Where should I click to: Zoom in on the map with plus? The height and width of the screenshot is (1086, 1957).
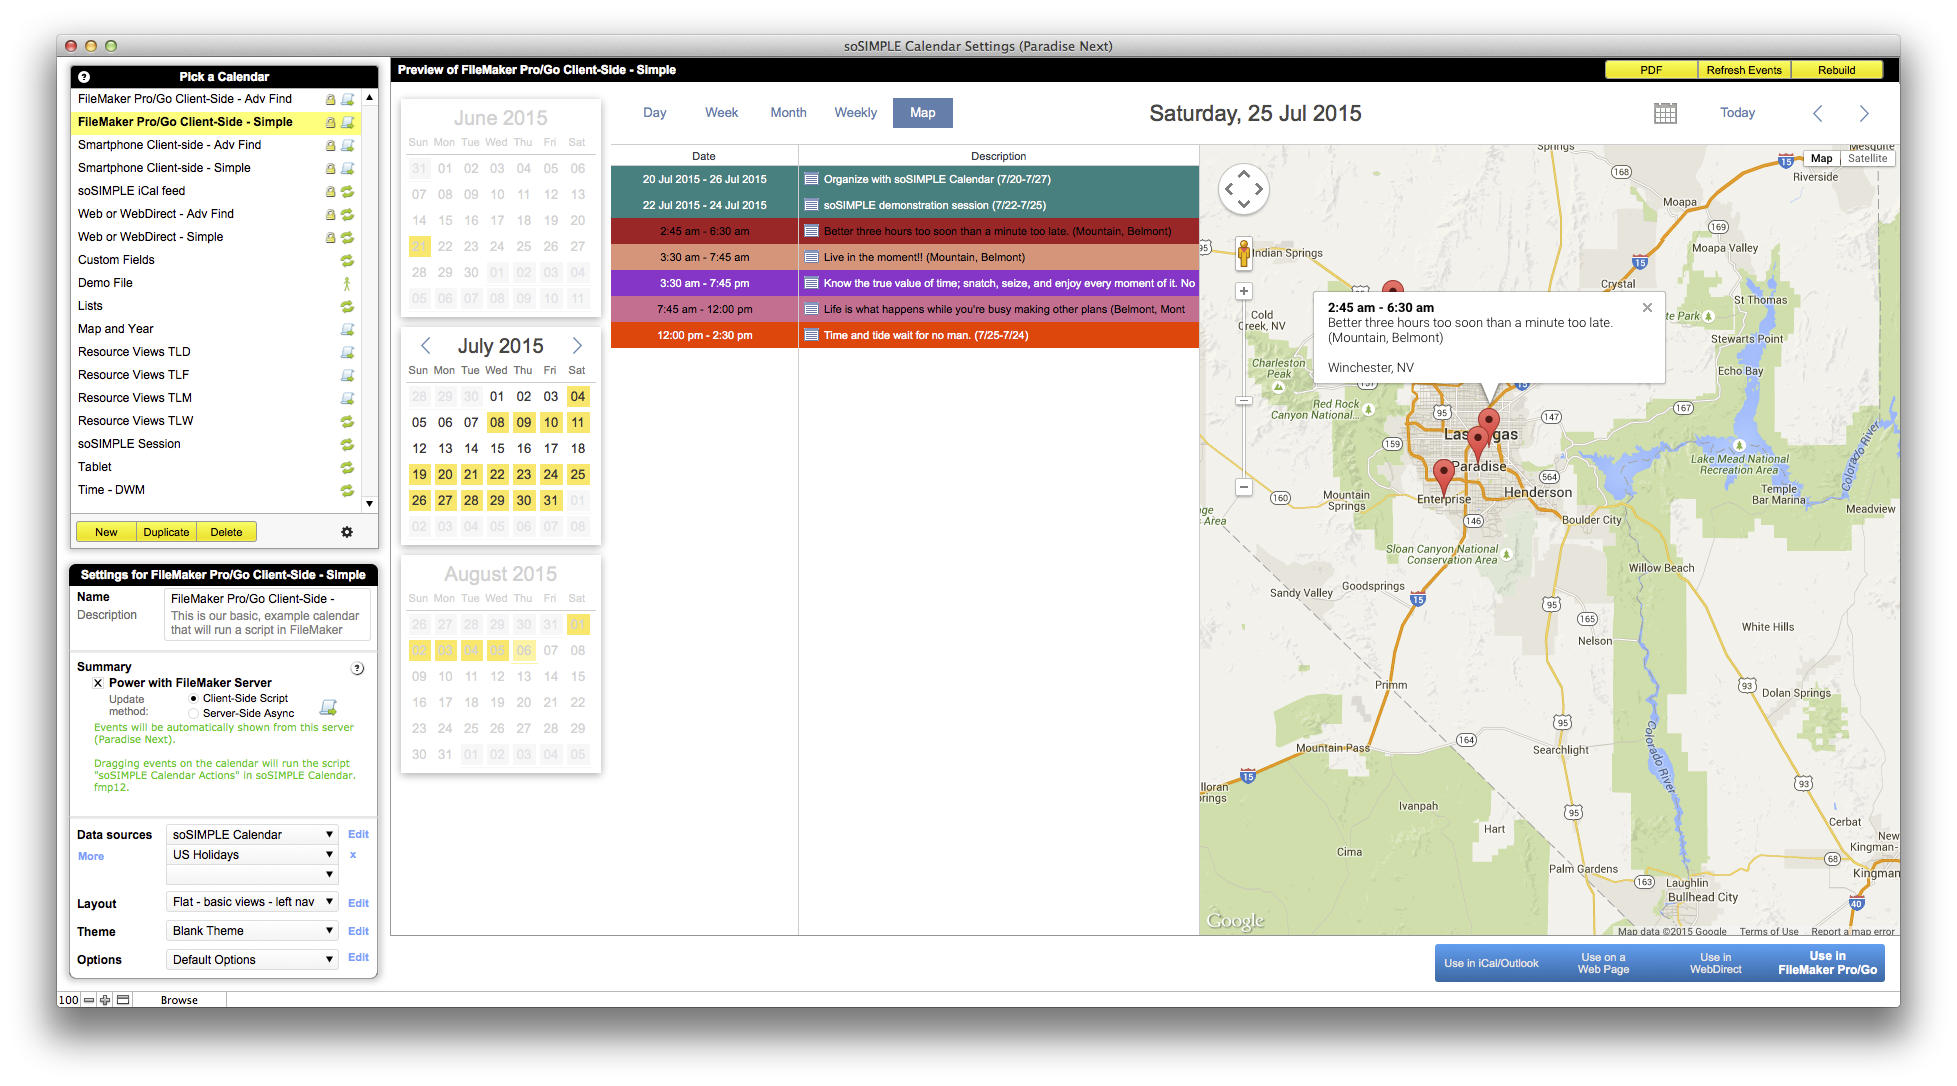tap(1243, 291)
